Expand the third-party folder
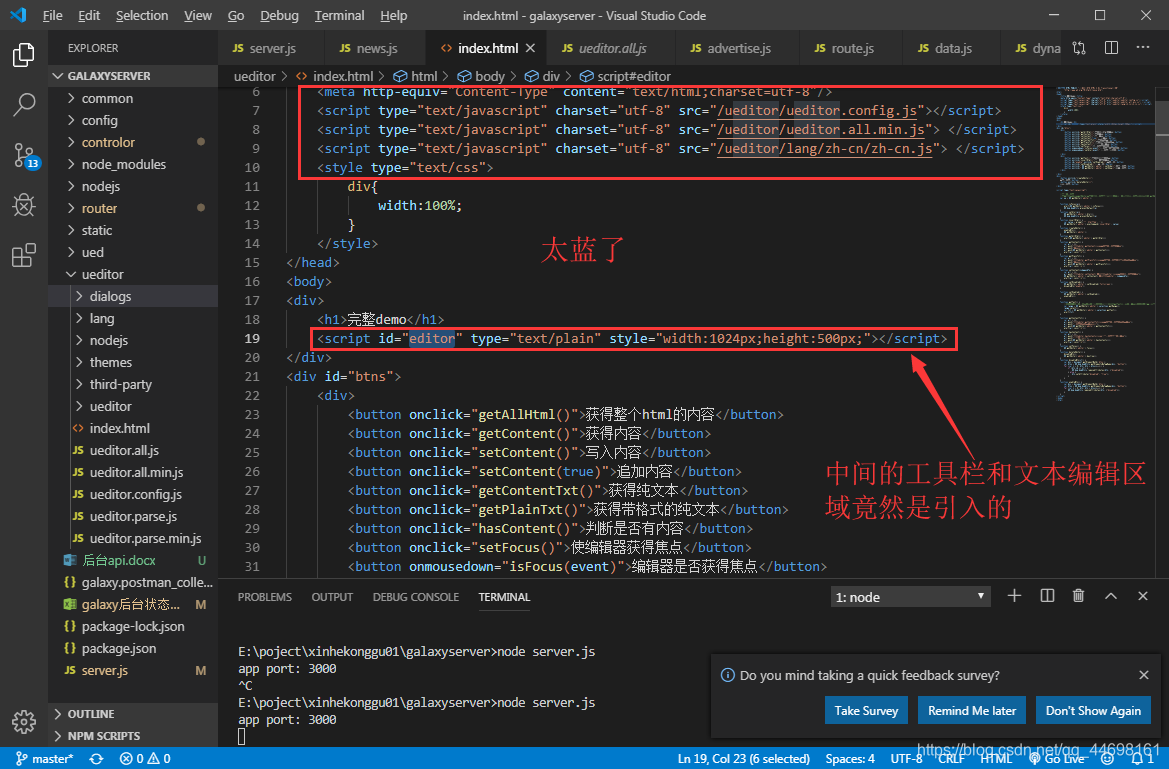This screenshot has width=1169, height=769. [x=133, y=384]
